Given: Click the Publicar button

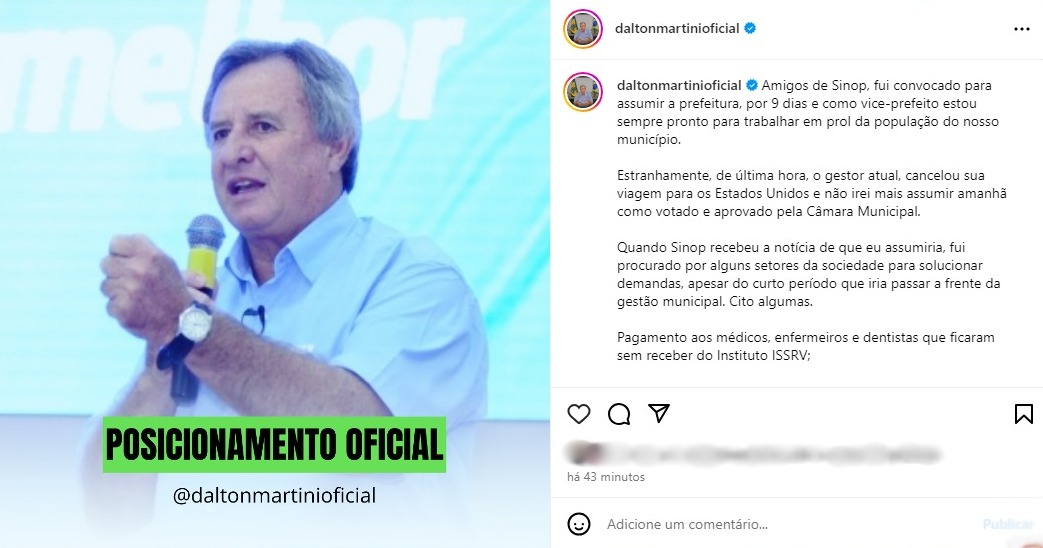Looking at the screenshot, I should 1008,524.
